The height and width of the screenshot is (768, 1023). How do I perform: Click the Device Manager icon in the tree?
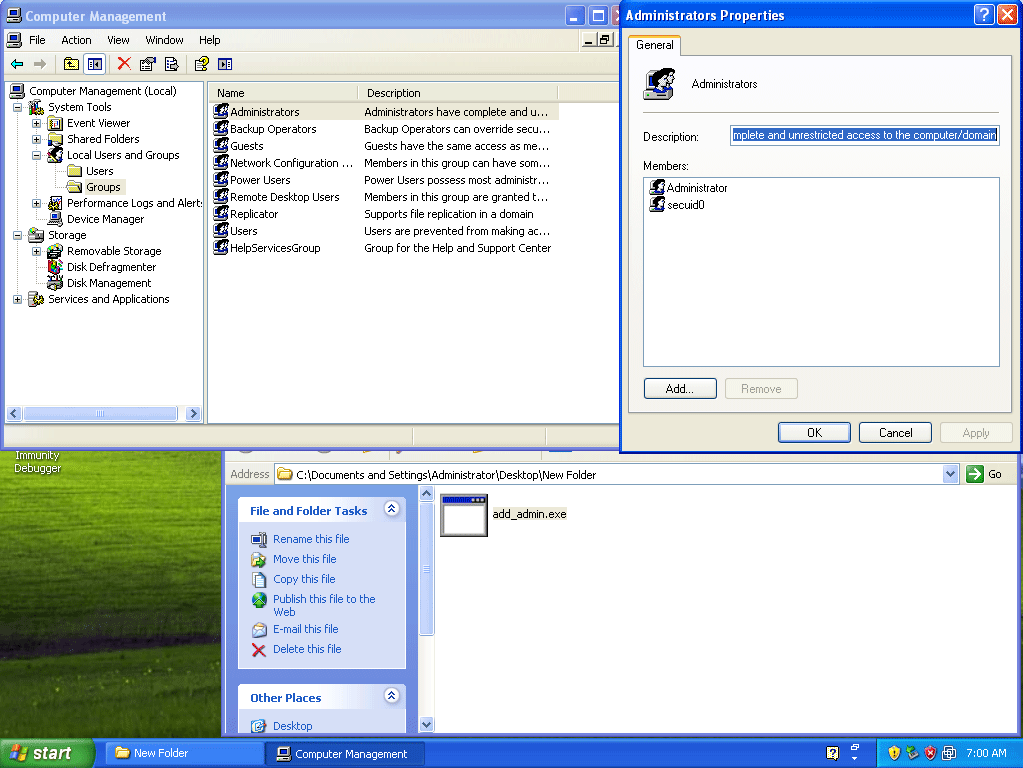(x=55, y=219)
